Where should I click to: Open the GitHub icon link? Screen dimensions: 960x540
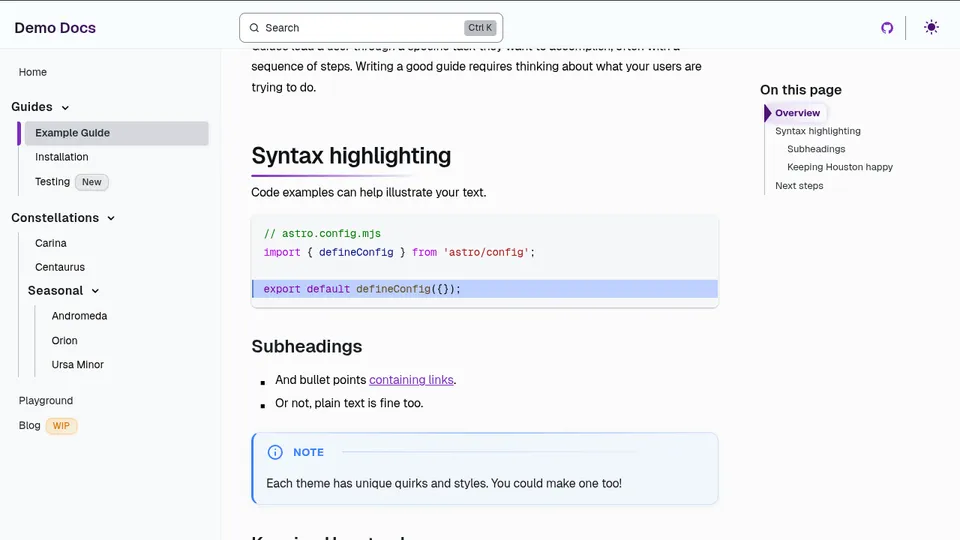(x=887, y=28)
